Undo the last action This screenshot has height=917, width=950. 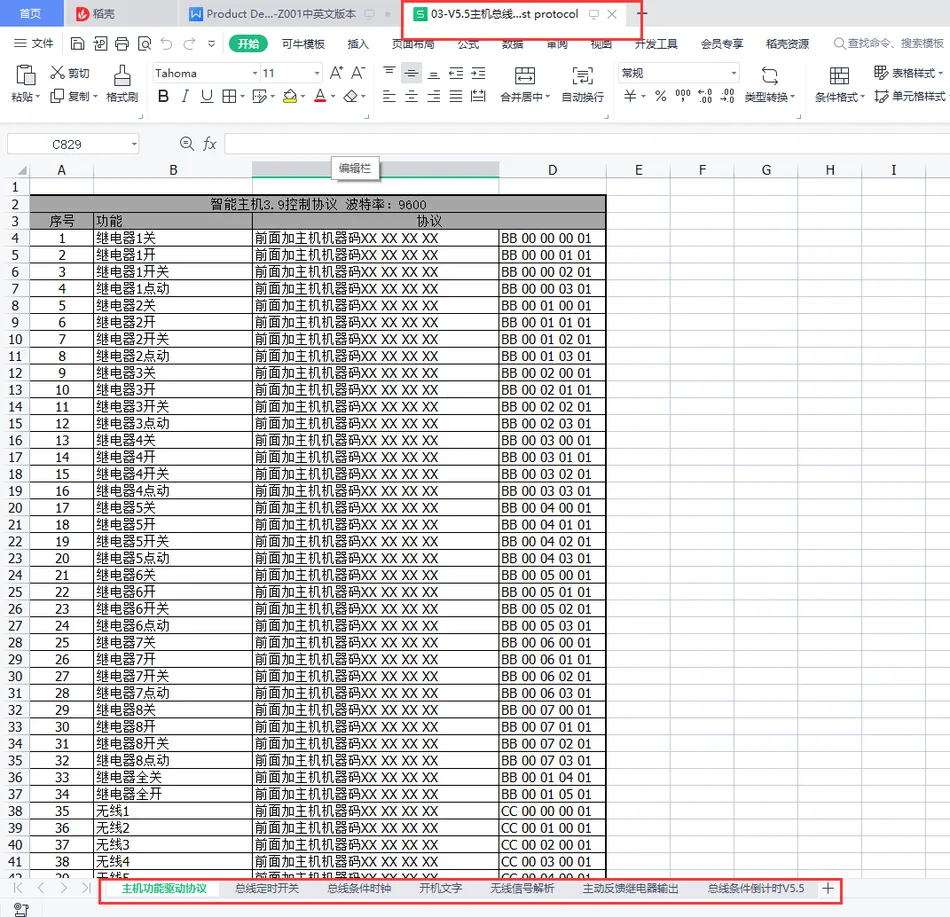[x=167, y=44]
